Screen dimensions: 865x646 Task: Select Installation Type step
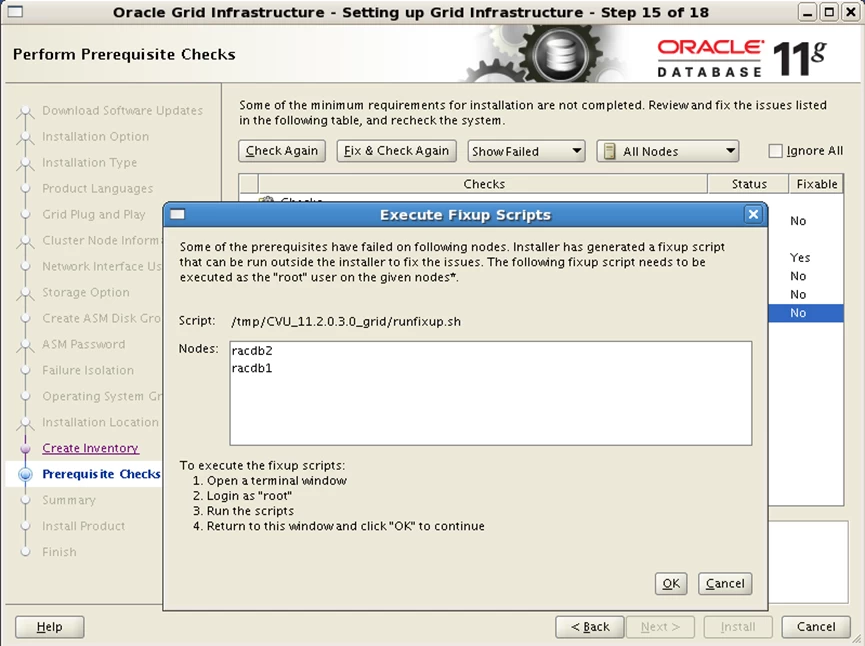pos(89,162)
